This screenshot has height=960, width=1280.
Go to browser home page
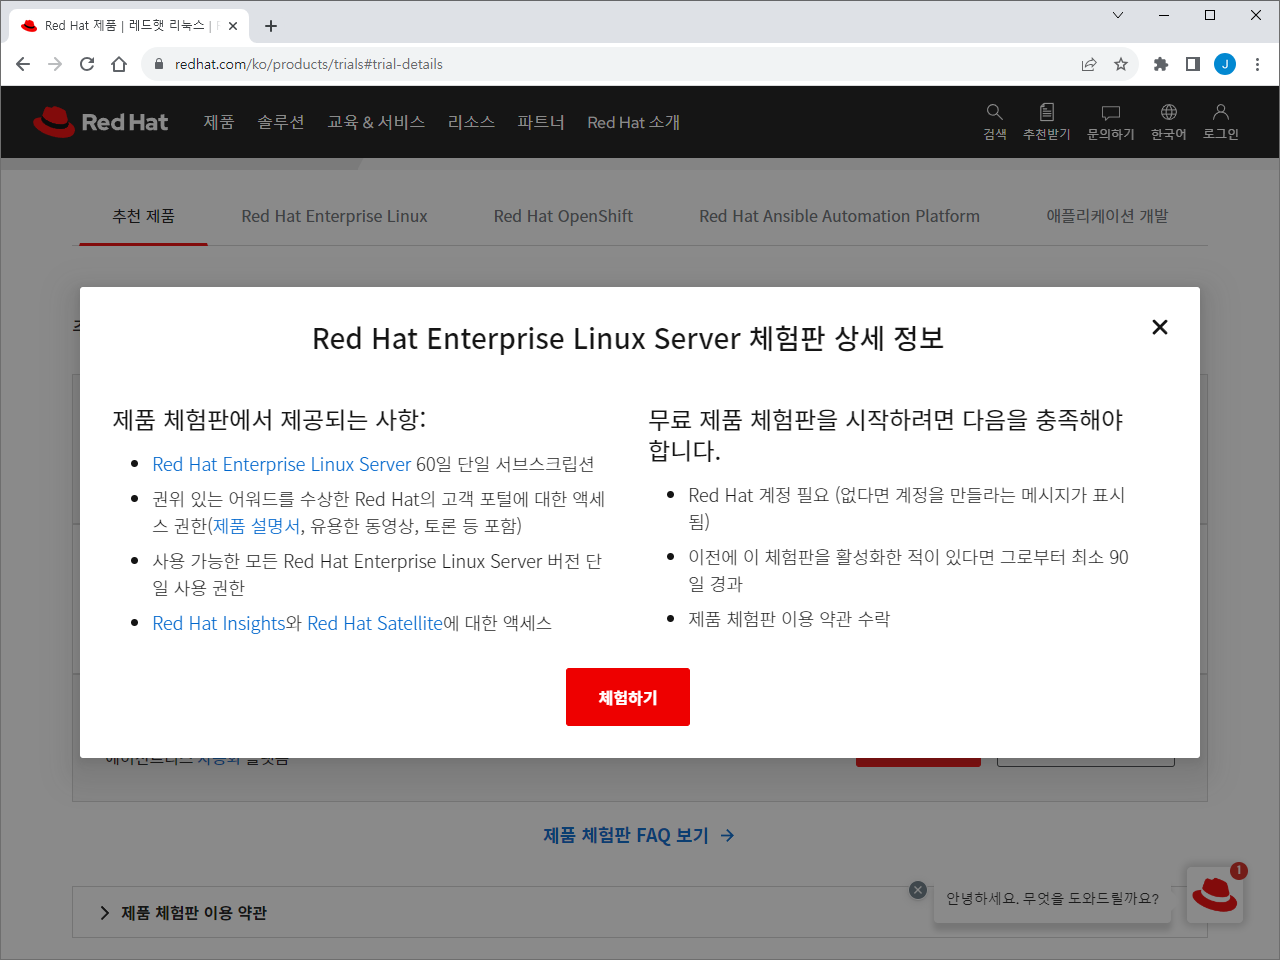pyautogui.click(x=119, y=64)
